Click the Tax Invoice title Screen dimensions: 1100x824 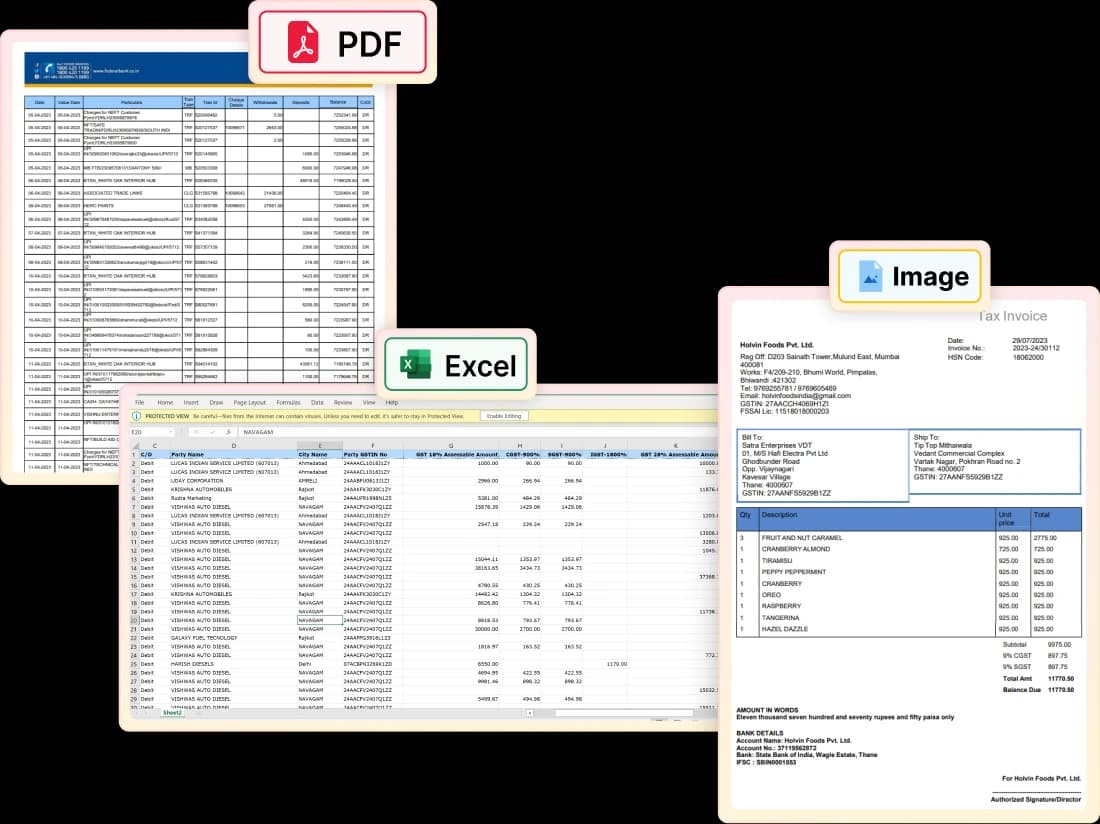coord(1012,316)
